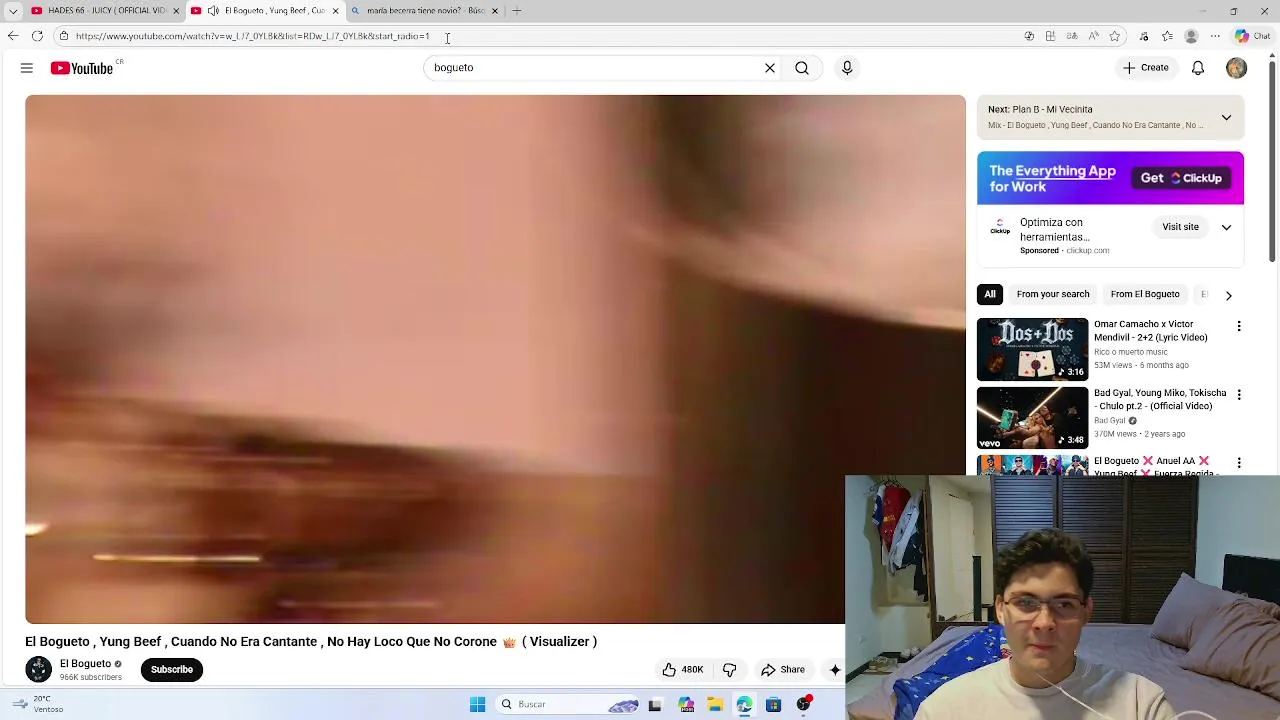Open options for the Bad Gyal video
Image resolution: width=1280 pixels, height=720 pixels.
point(1239,395)
